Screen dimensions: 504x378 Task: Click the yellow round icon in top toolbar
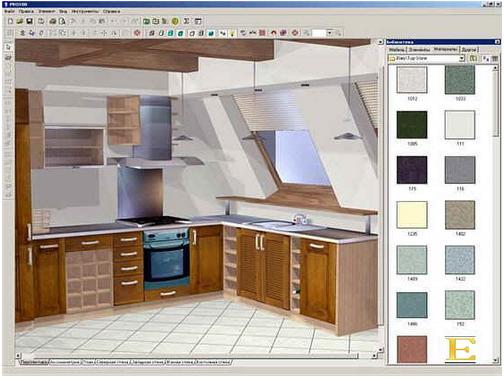pos(175,21)
